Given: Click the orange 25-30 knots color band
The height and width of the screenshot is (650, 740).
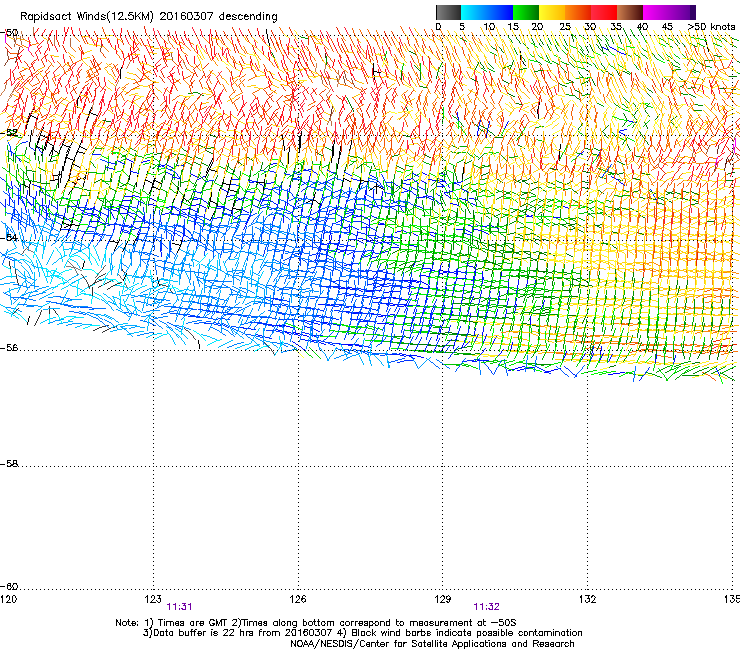Looking at the screenshot, I should point(578,12).
